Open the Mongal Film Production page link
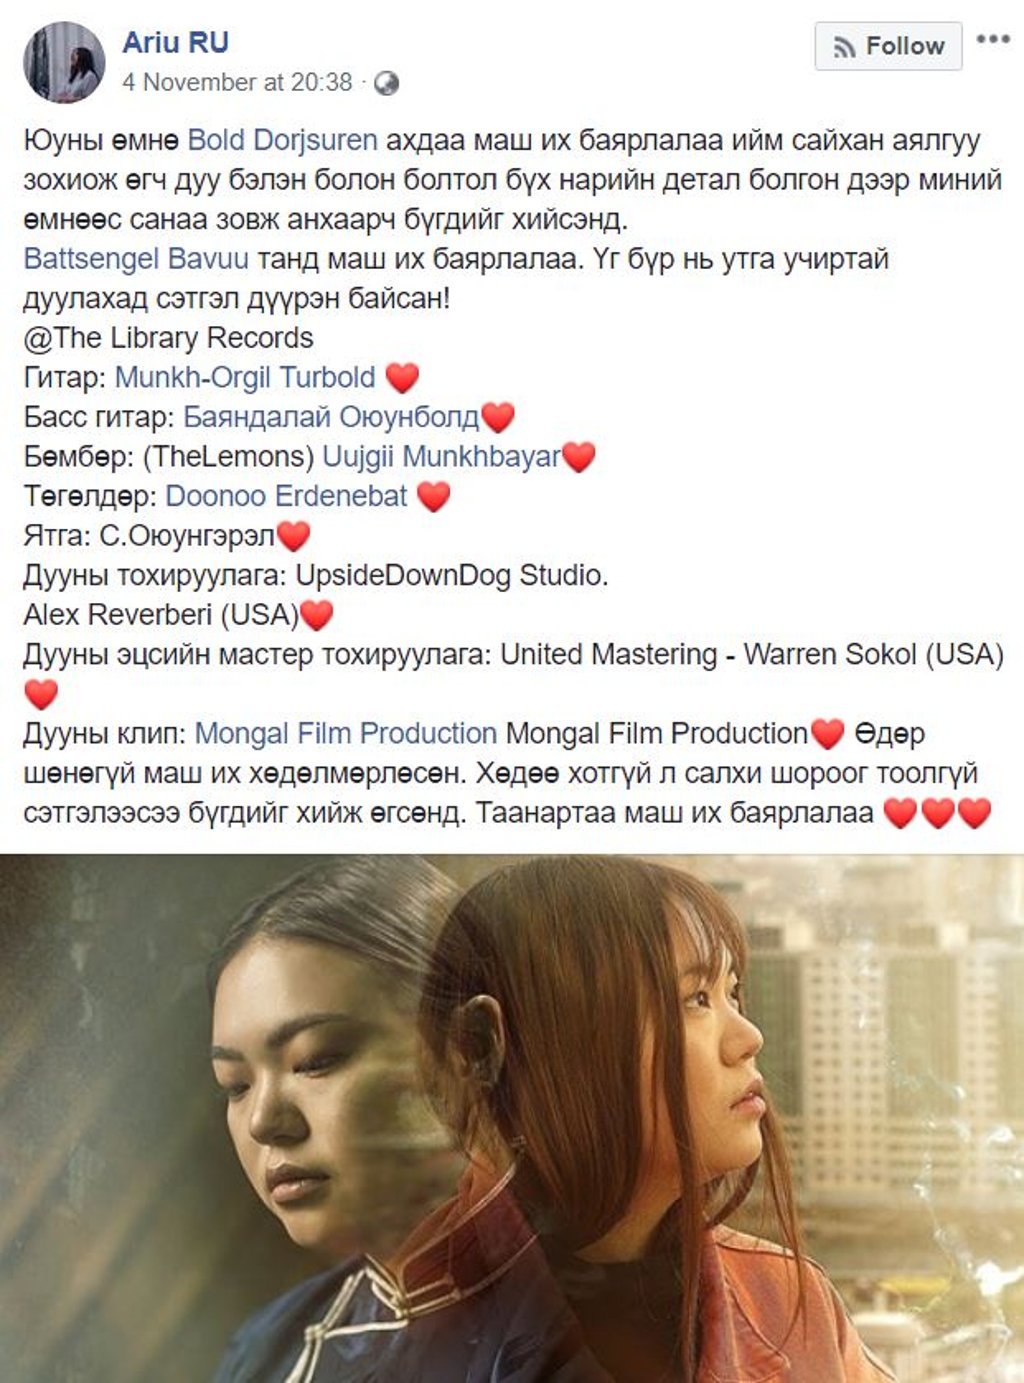This screenshot has height=1383, width=1024. 345,733
